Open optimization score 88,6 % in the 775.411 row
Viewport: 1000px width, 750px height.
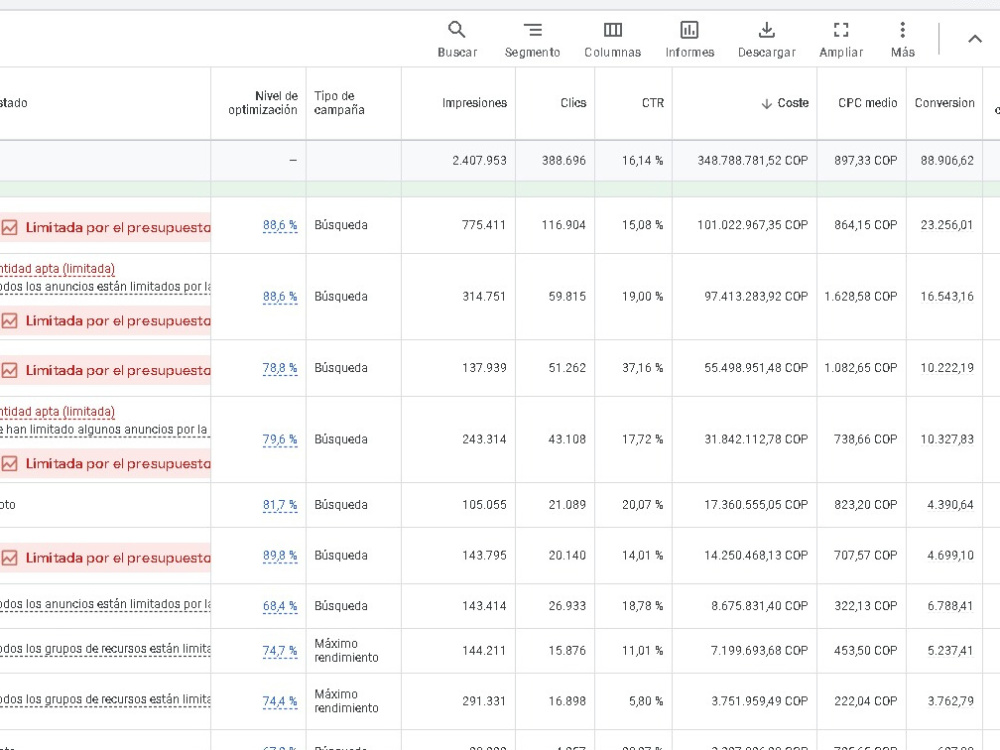(280, 225)
